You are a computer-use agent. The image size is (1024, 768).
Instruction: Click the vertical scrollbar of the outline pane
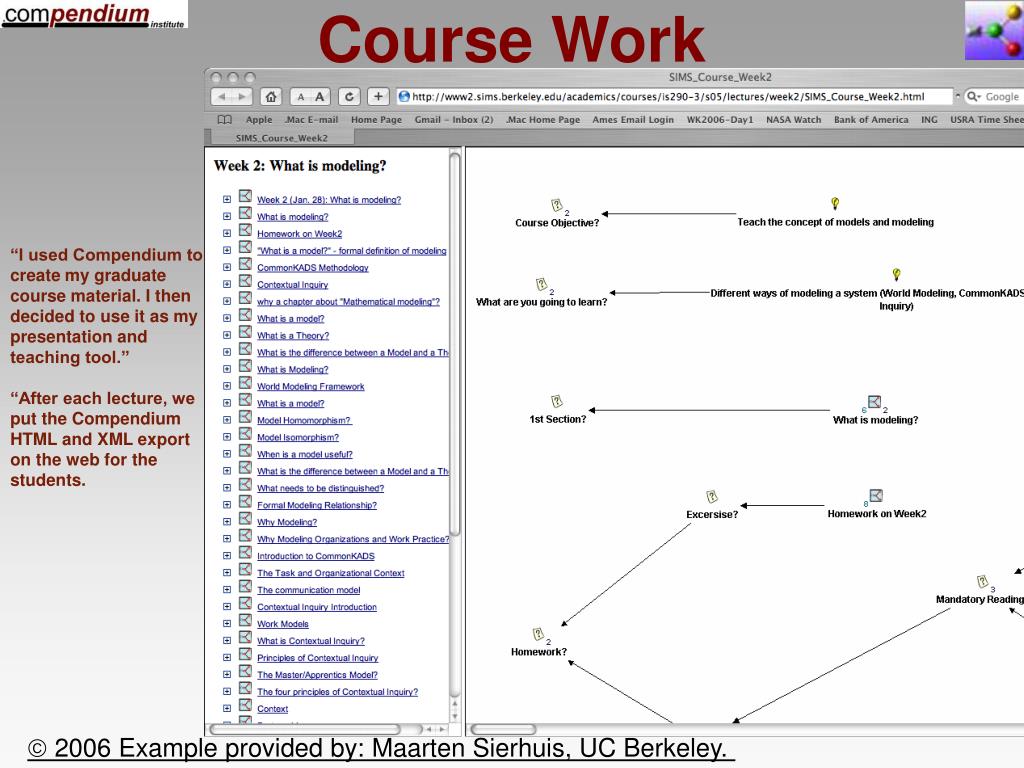pos(455,343)
